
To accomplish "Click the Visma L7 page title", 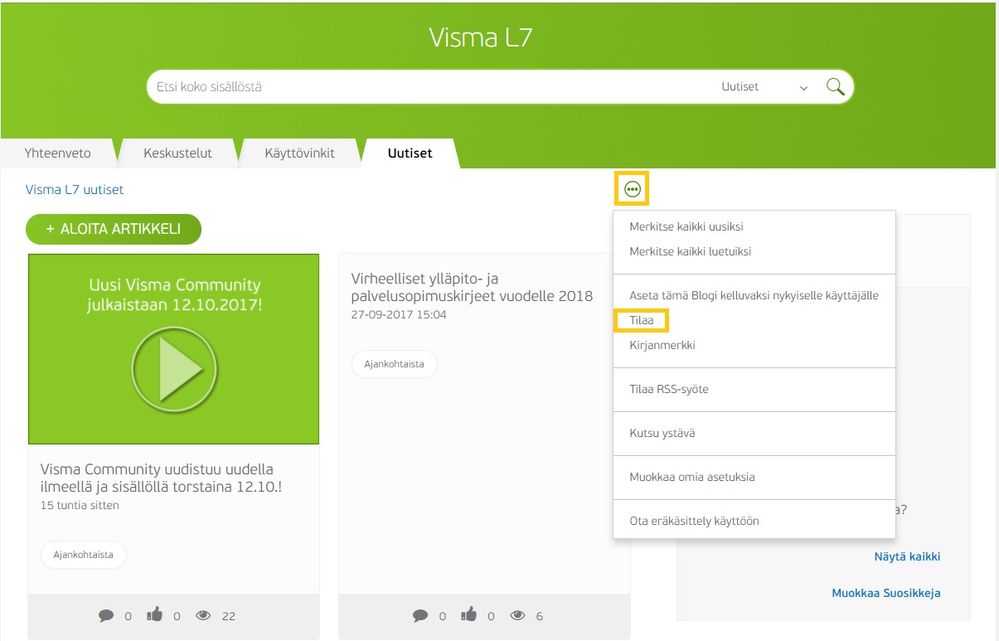I will coord(480,38).
